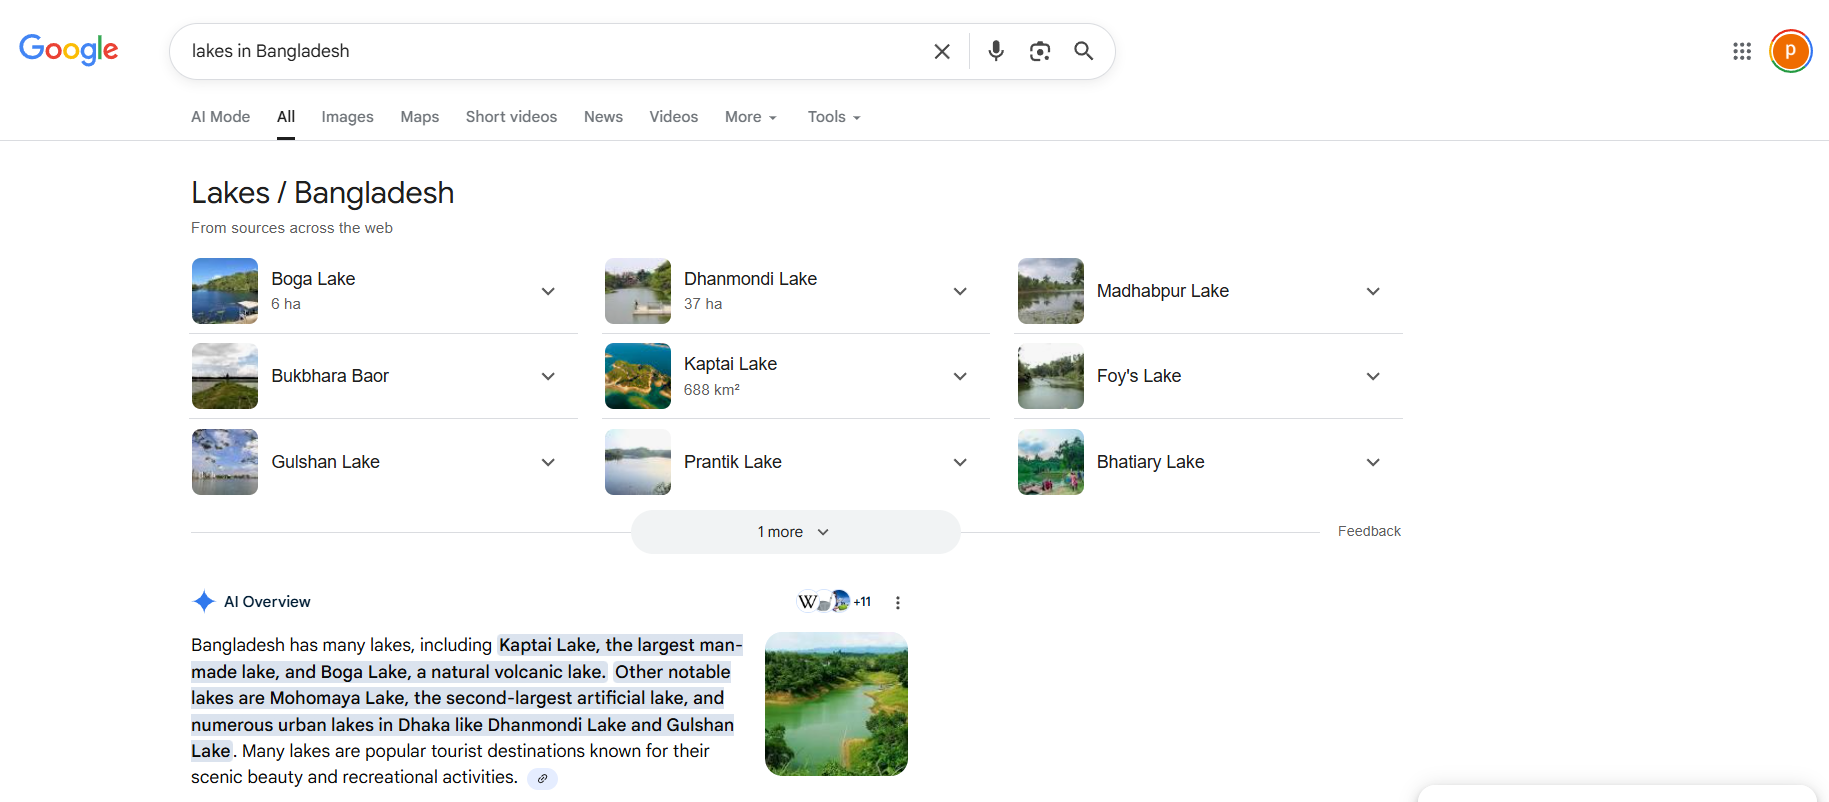
Task: Switch to the Images tab
Action: (348, 117)
